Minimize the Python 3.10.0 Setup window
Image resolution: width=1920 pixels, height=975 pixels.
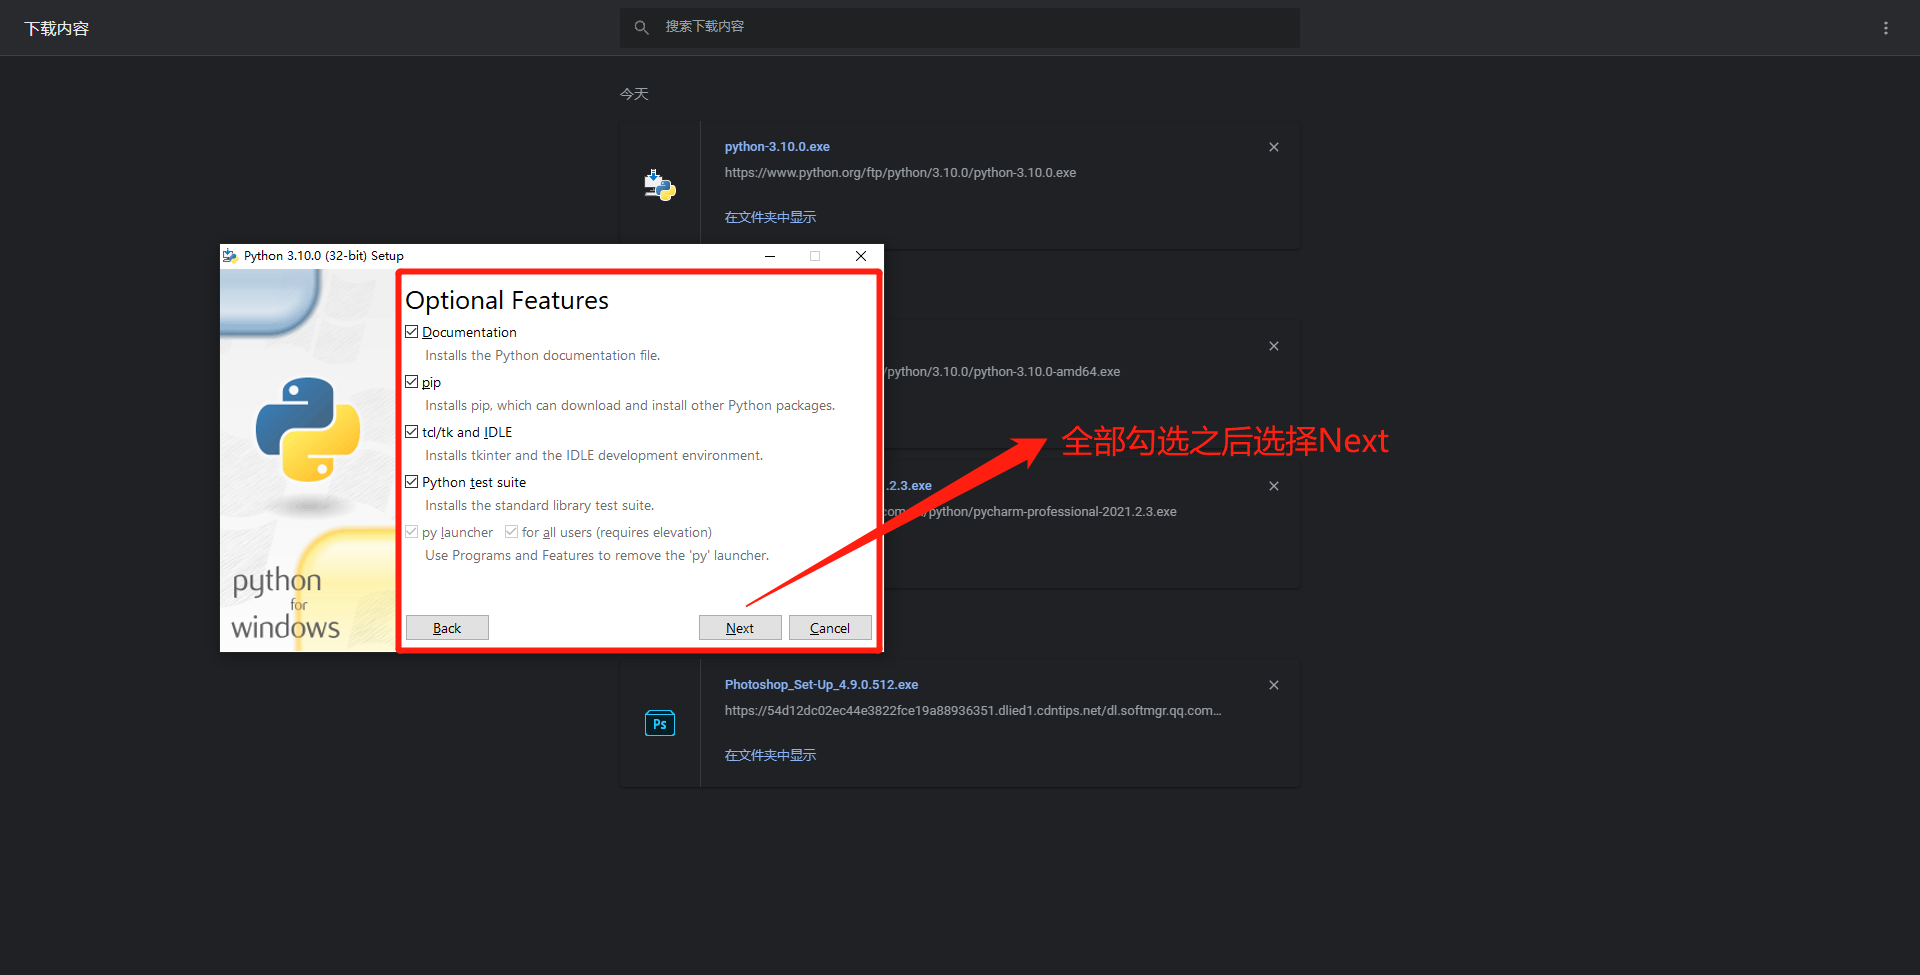770,256
